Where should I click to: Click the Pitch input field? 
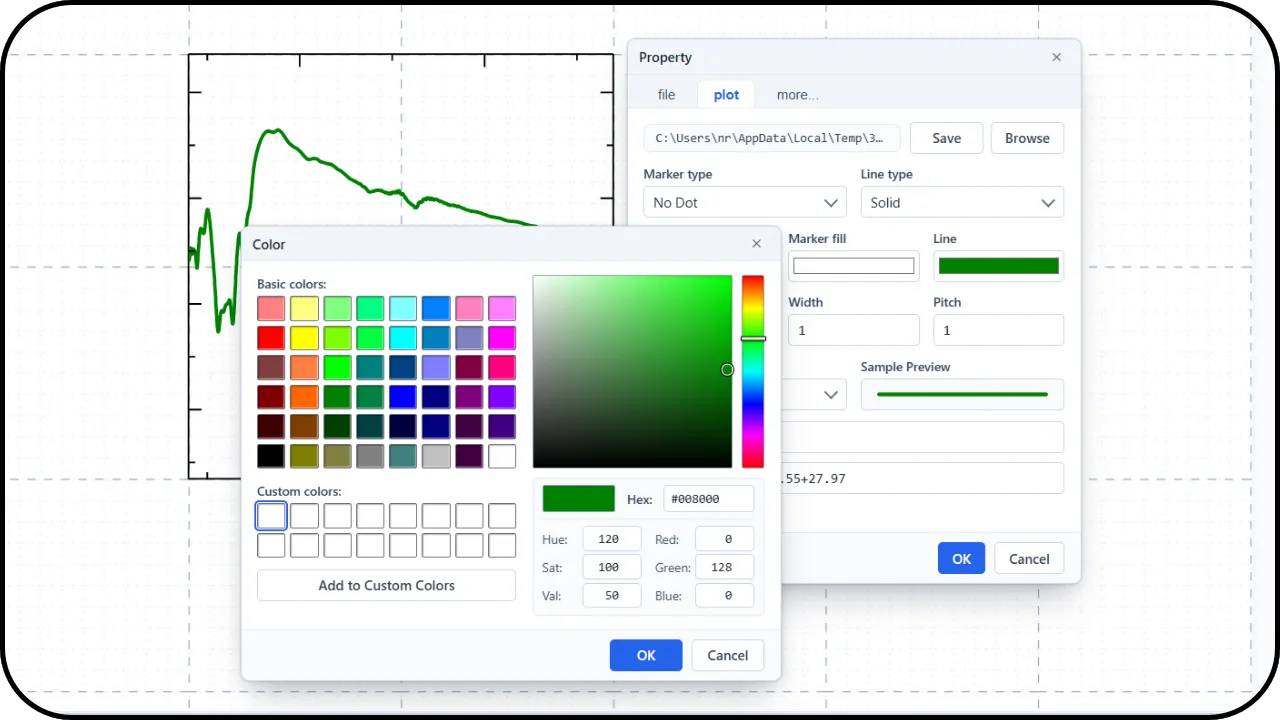click(x=998, y=330)
